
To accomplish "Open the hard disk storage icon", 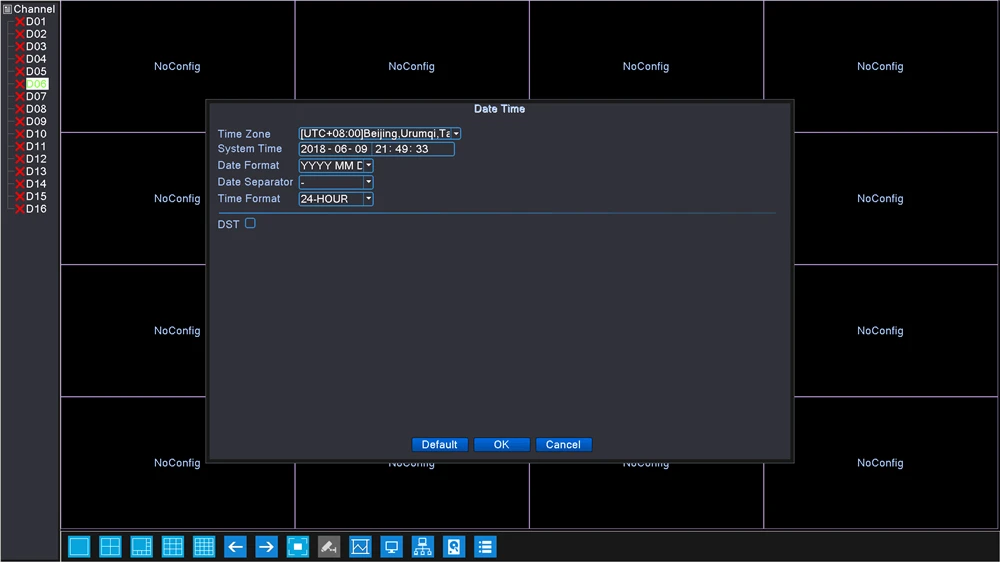I will coord(454,547).
